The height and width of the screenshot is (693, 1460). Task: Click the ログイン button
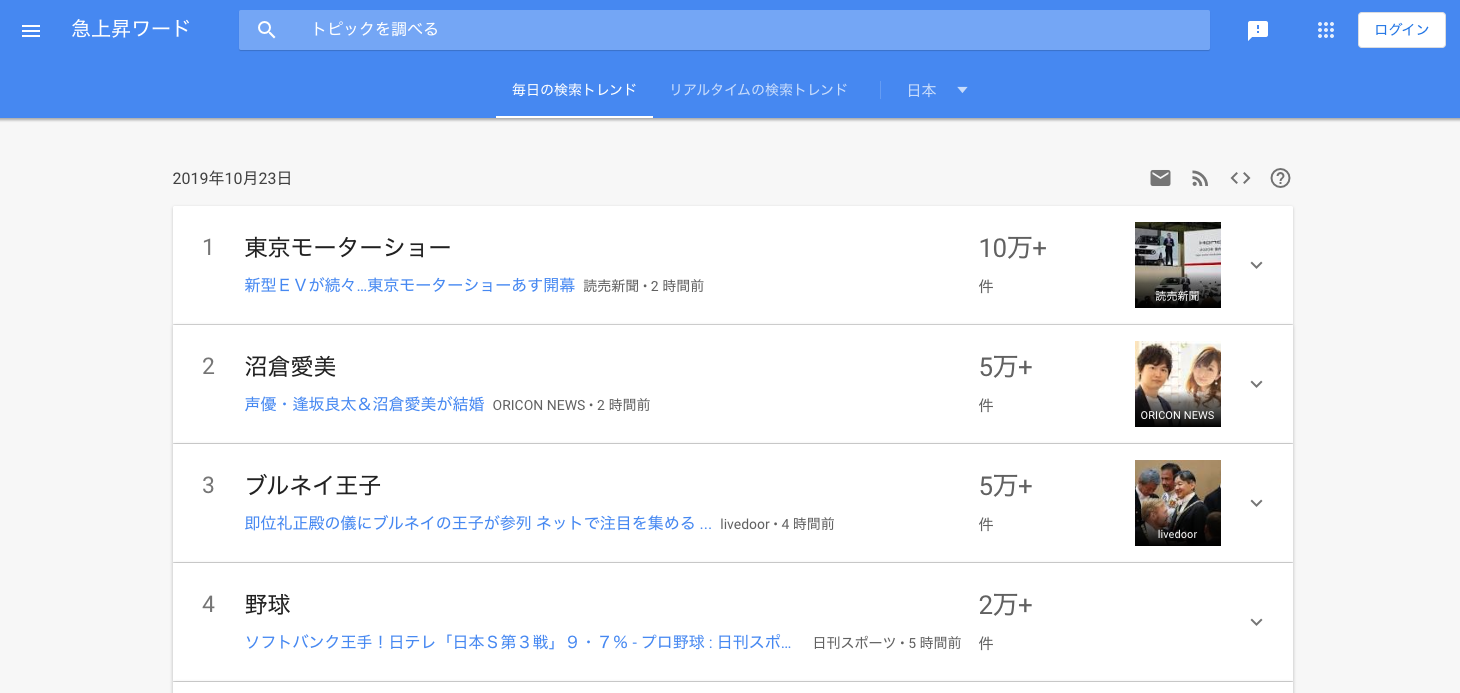pyautogui.click(x=1401, y=30)
